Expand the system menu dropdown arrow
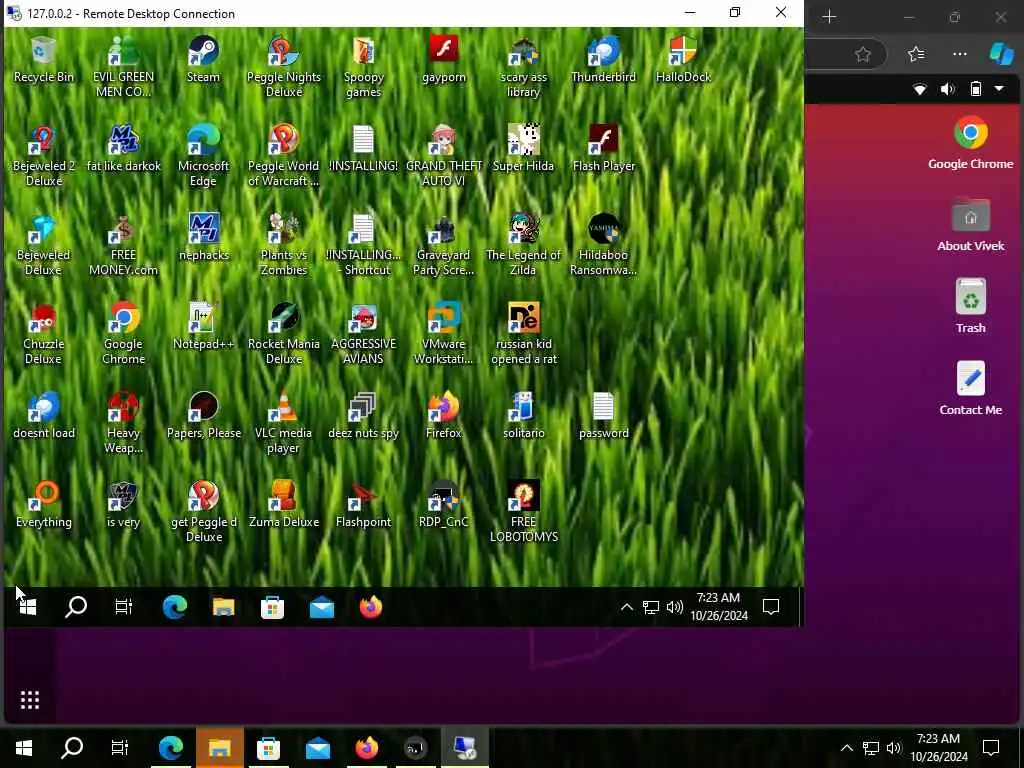 [x=999, y=88]
